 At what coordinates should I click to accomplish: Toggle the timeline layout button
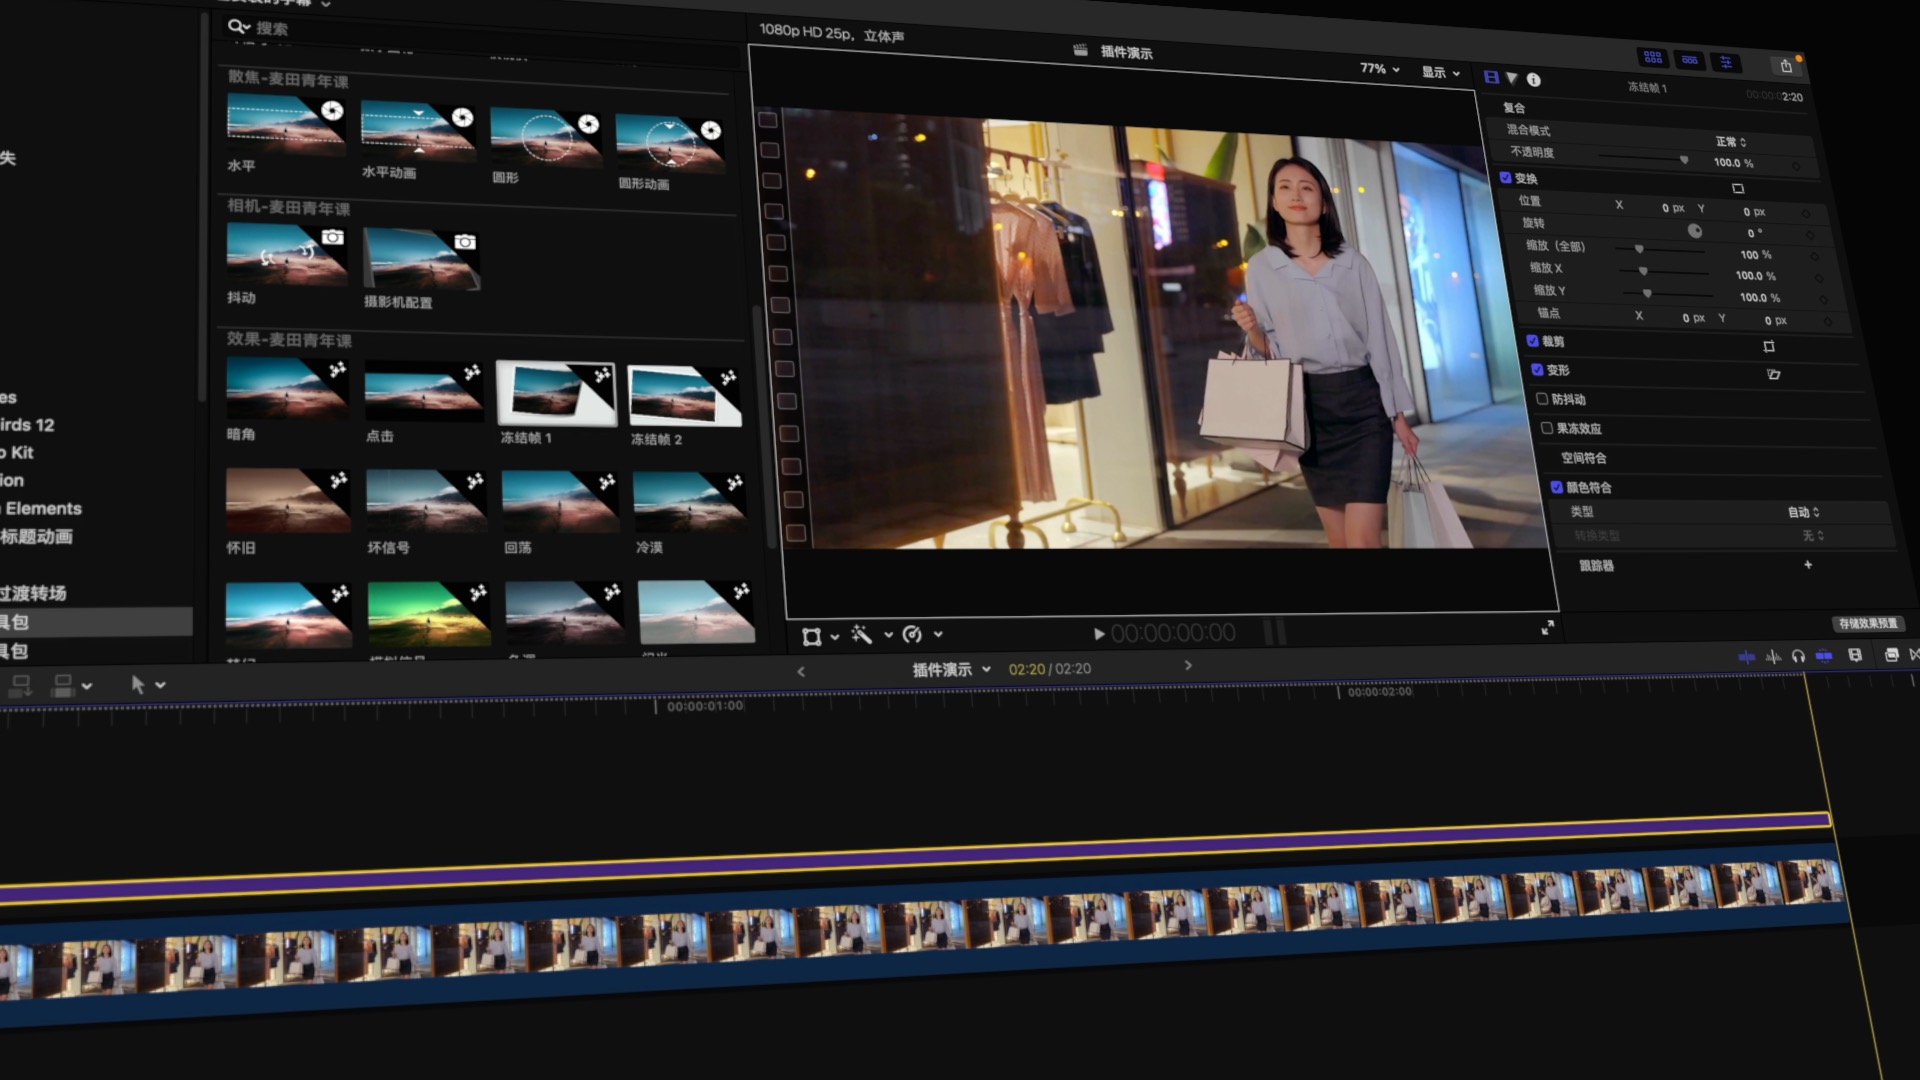(x=1690, y=60)
